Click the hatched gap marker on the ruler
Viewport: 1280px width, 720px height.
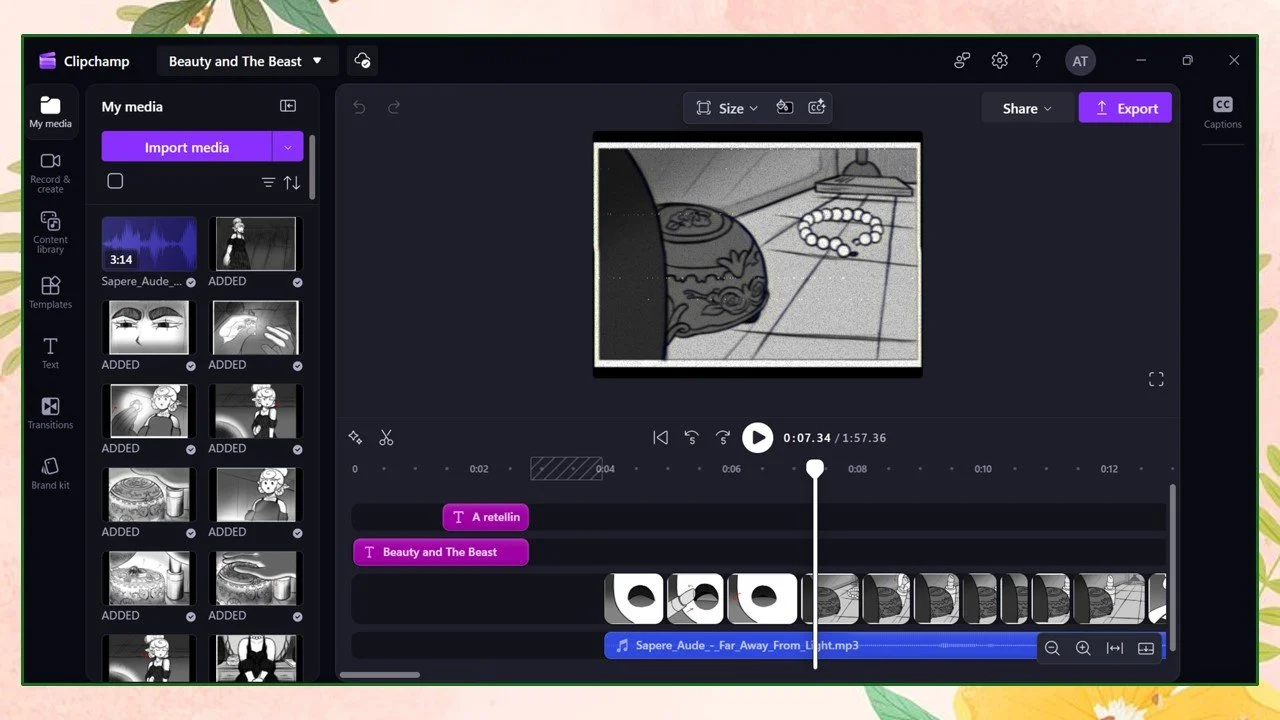[x=566, y=468]
